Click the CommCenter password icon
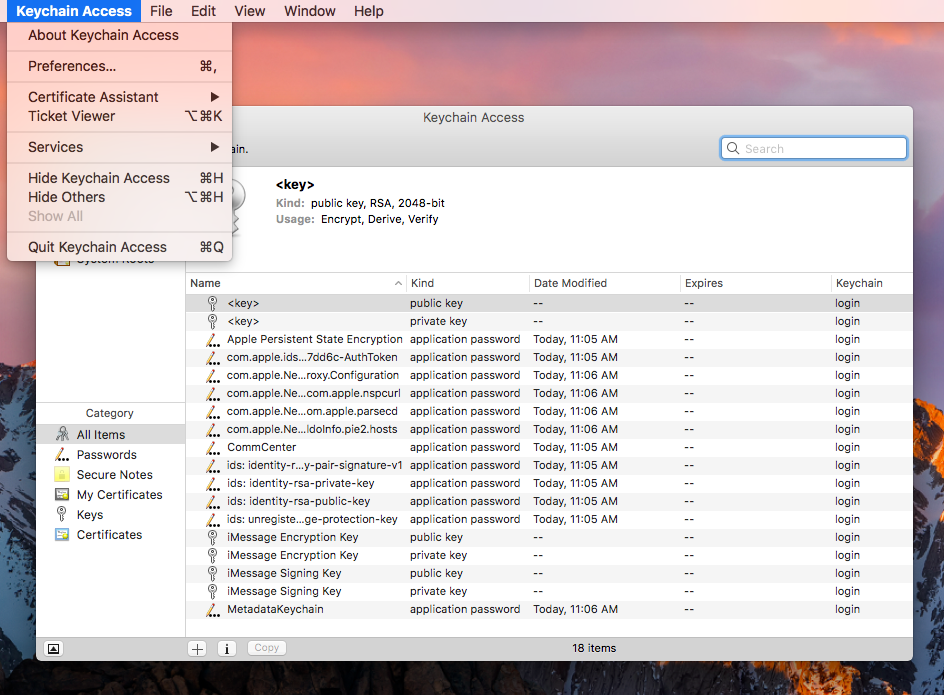Screen dimensions: 944x695 [213, 447]
